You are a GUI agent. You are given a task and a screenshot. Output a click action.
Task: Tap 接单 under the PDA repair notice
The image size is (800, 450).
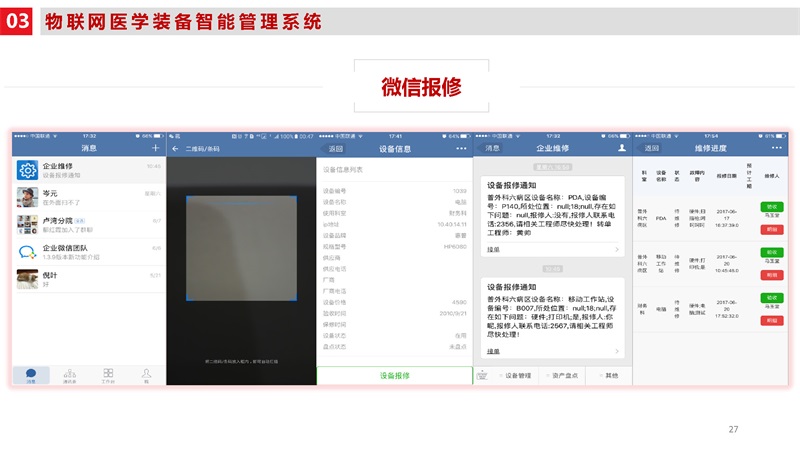493,249
